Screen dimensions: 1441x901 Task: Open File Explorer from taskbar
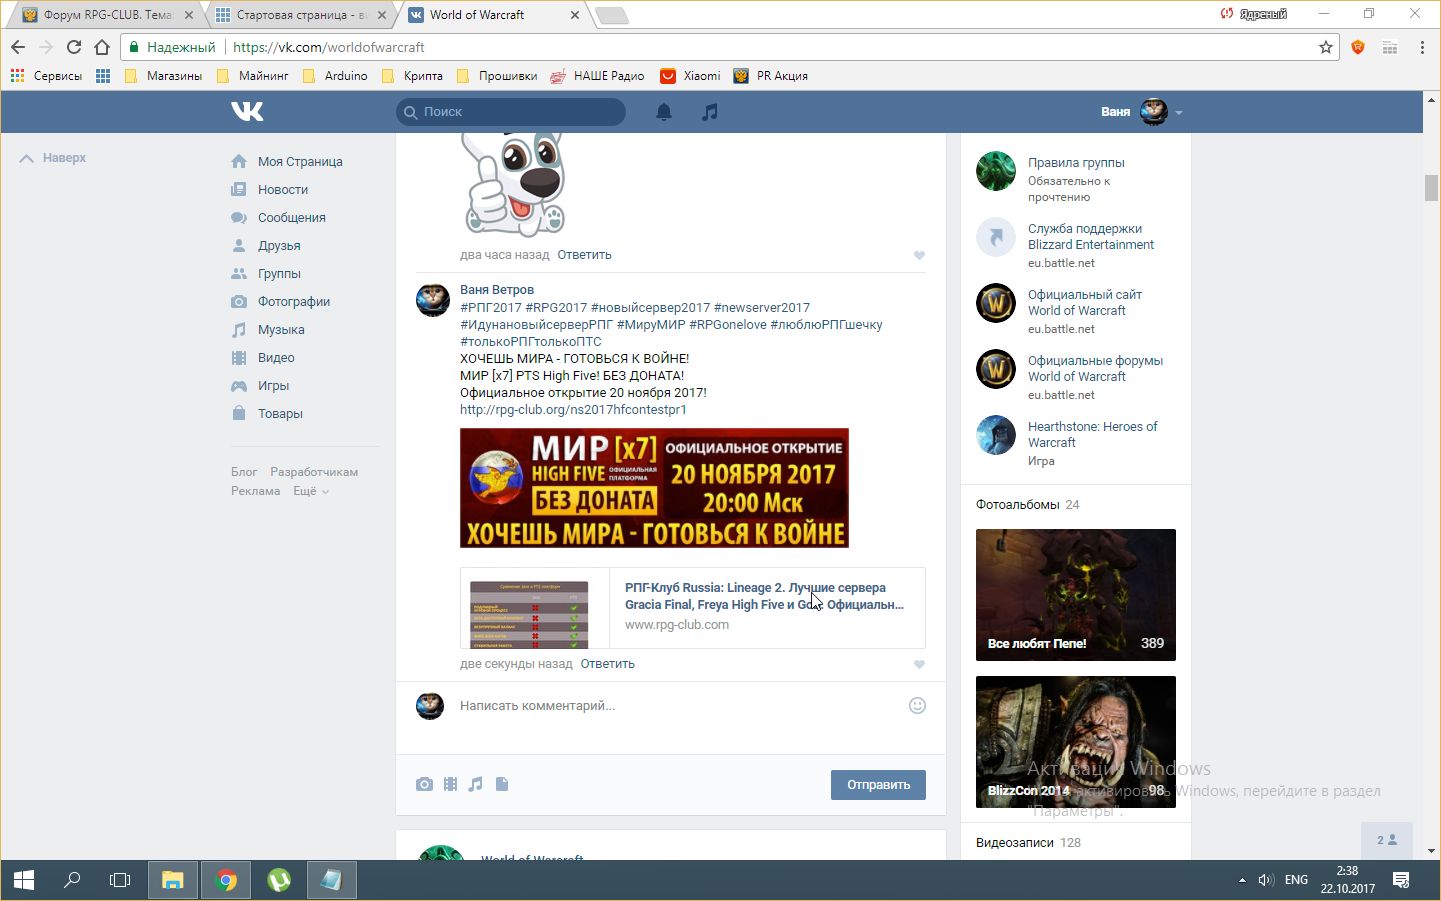173,881
